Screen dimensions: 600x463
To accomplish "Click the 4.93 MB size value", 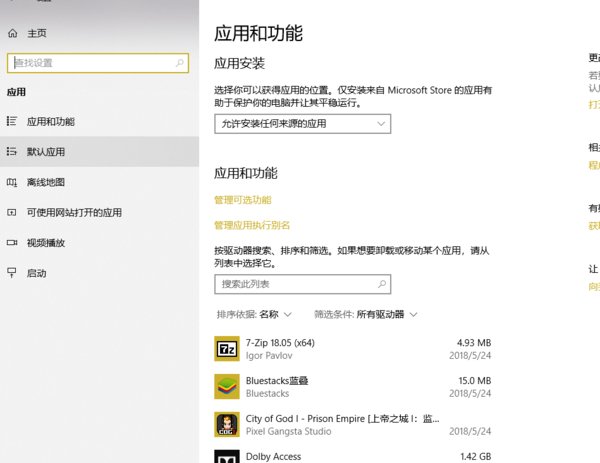I will click(x=474, y=342).
